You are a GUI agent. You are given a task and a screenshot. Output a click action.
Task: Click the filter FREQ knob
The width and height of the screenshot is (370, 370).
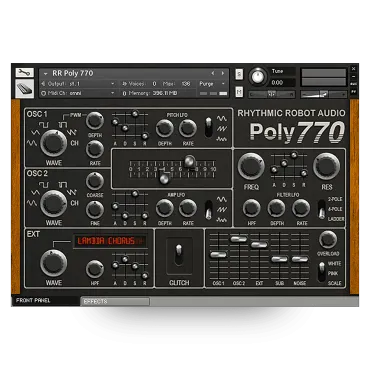click(251, 167)
